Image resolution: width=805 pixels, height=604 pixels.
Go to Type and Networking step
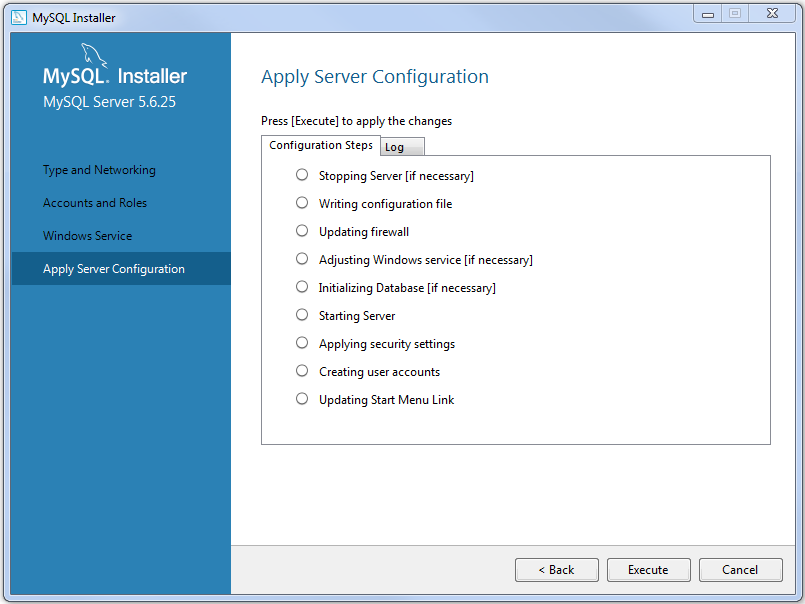[x=99, y=170]
